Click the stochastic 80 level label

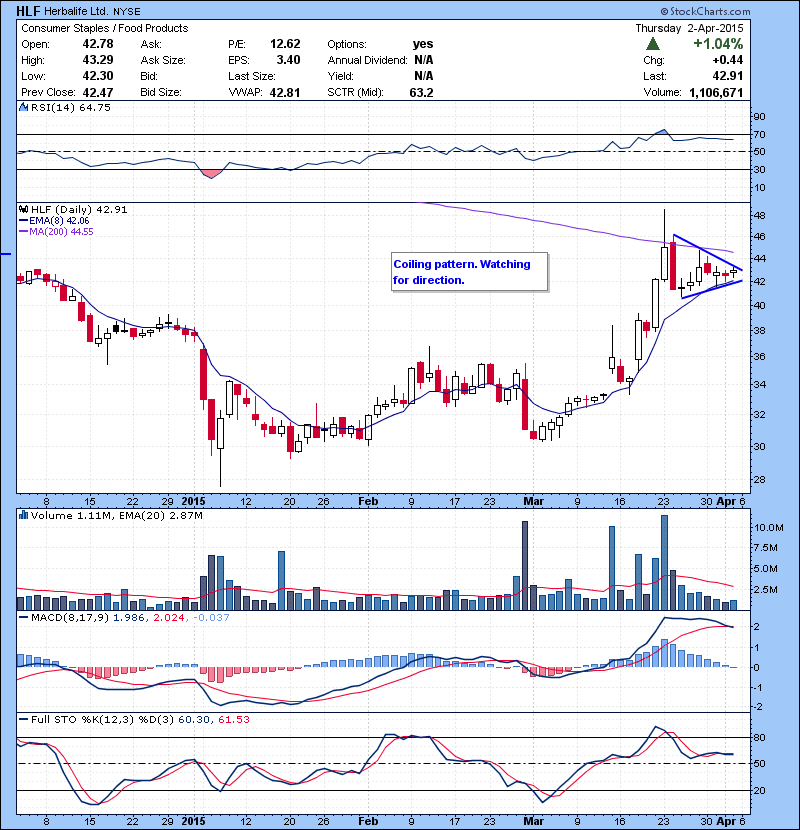point(759,737)
